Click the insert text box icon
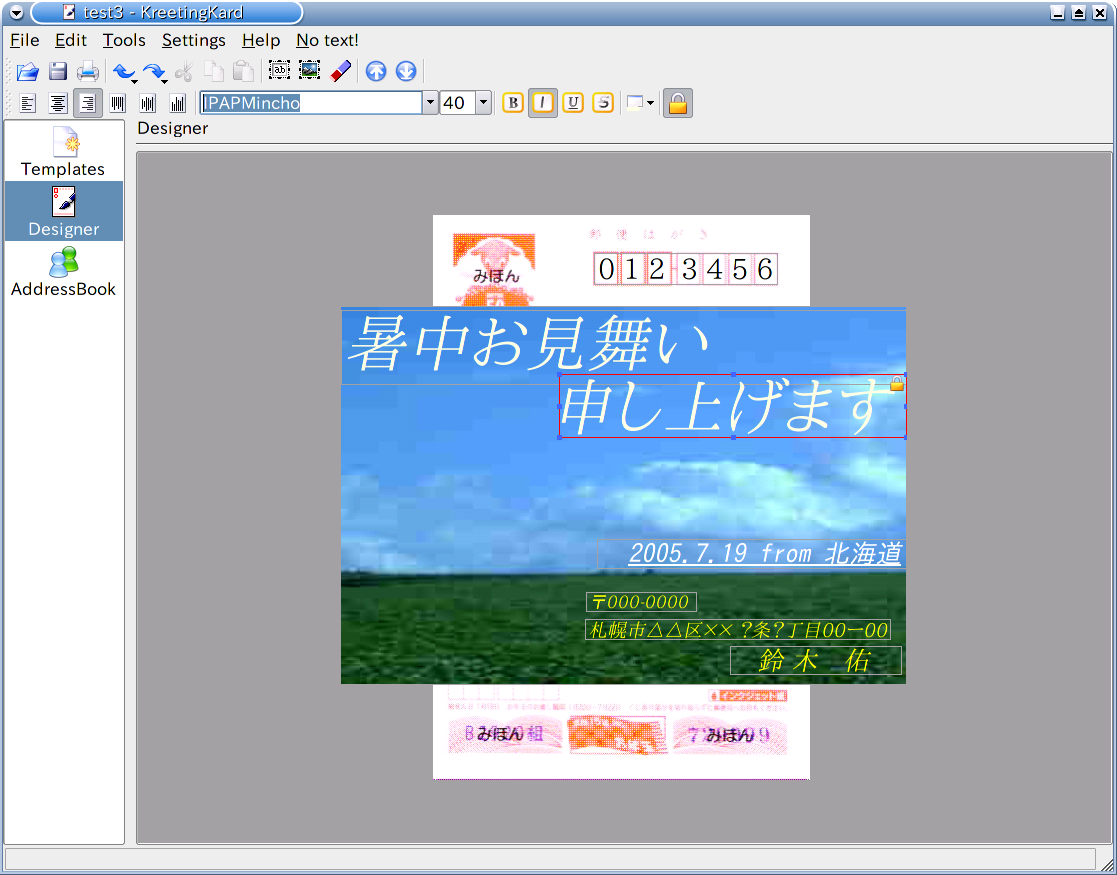Image resolution: width=1117 pixels, height=875 pixels. 279,71
